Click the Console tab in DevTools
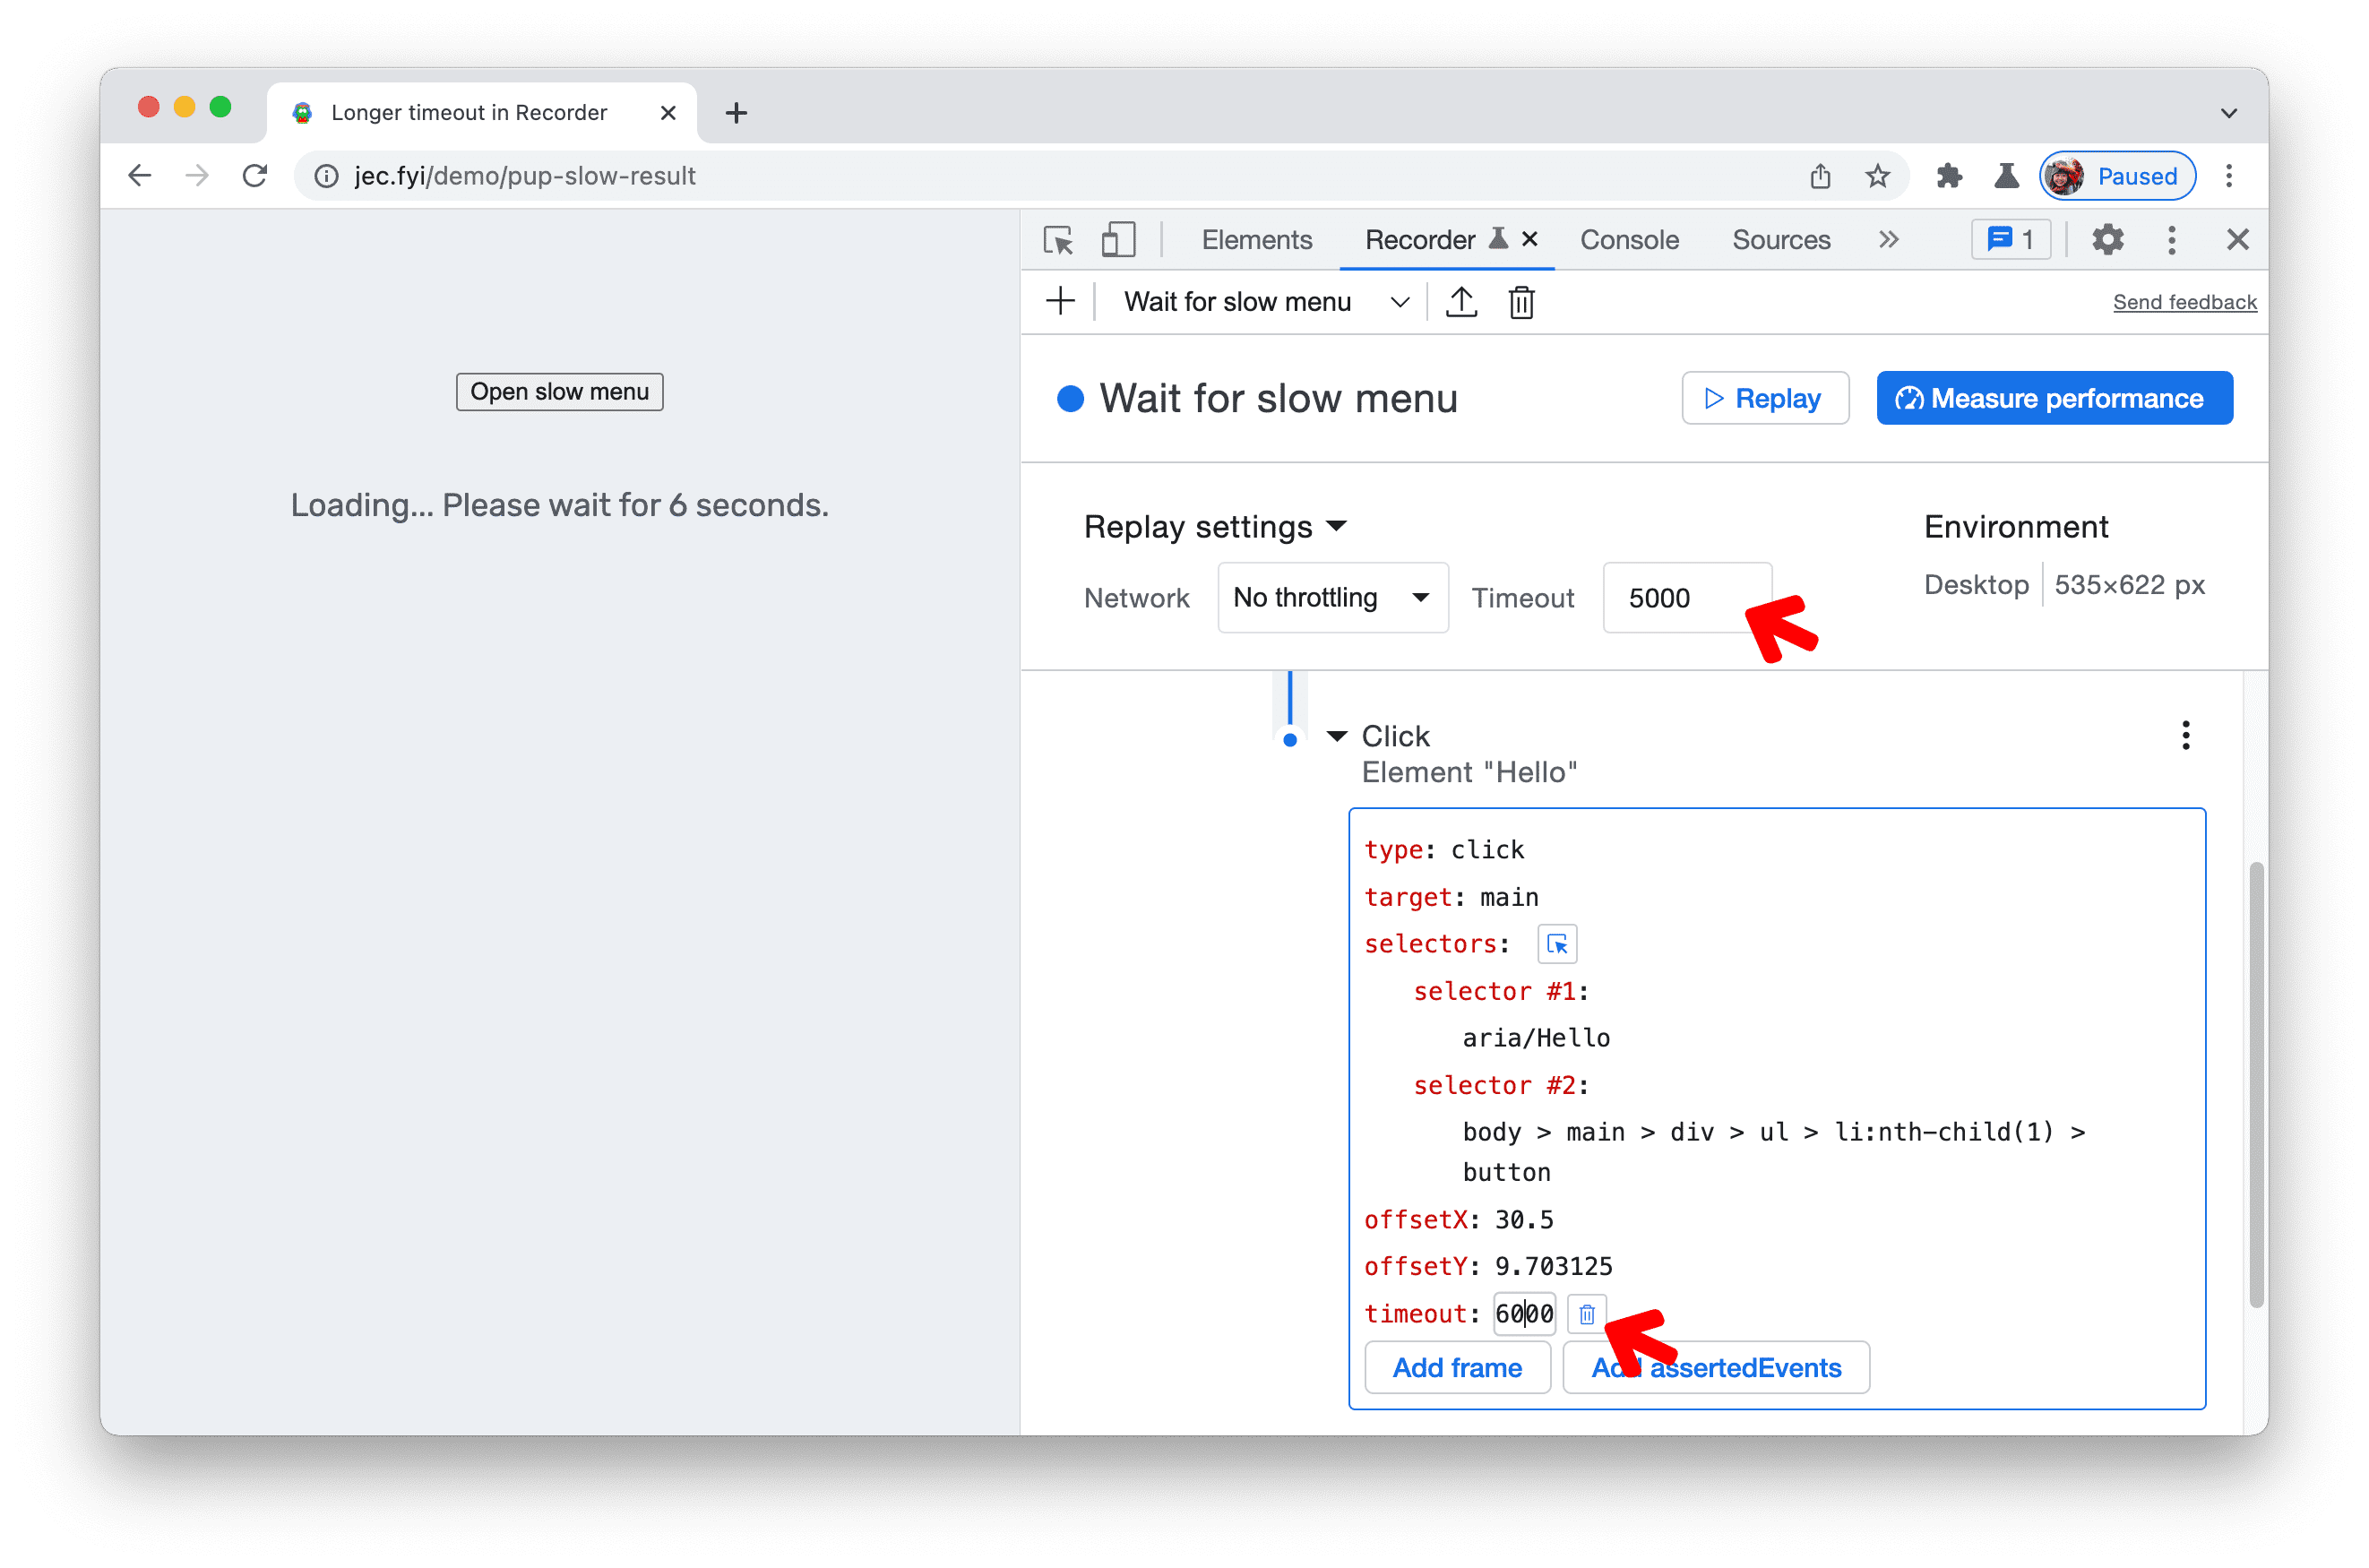 1624,240
